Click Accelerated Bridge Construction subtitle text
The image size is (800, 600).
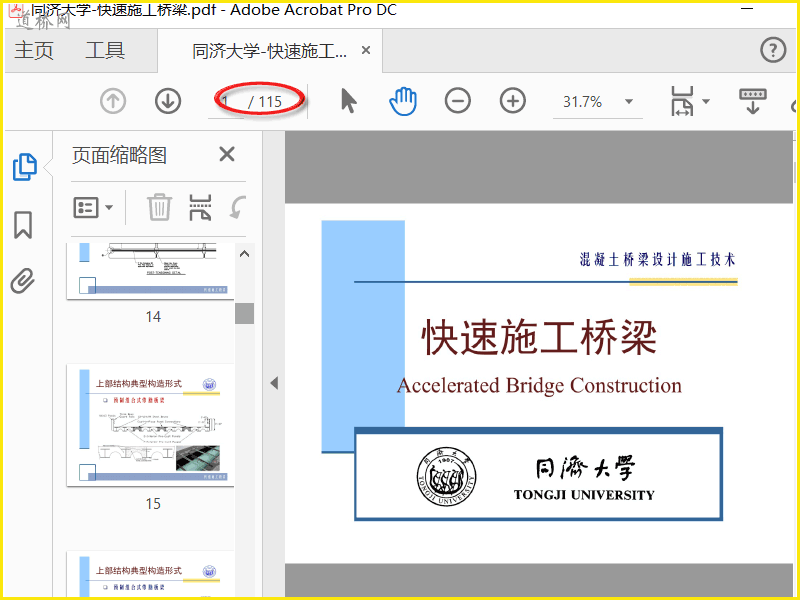pos(539,386)
